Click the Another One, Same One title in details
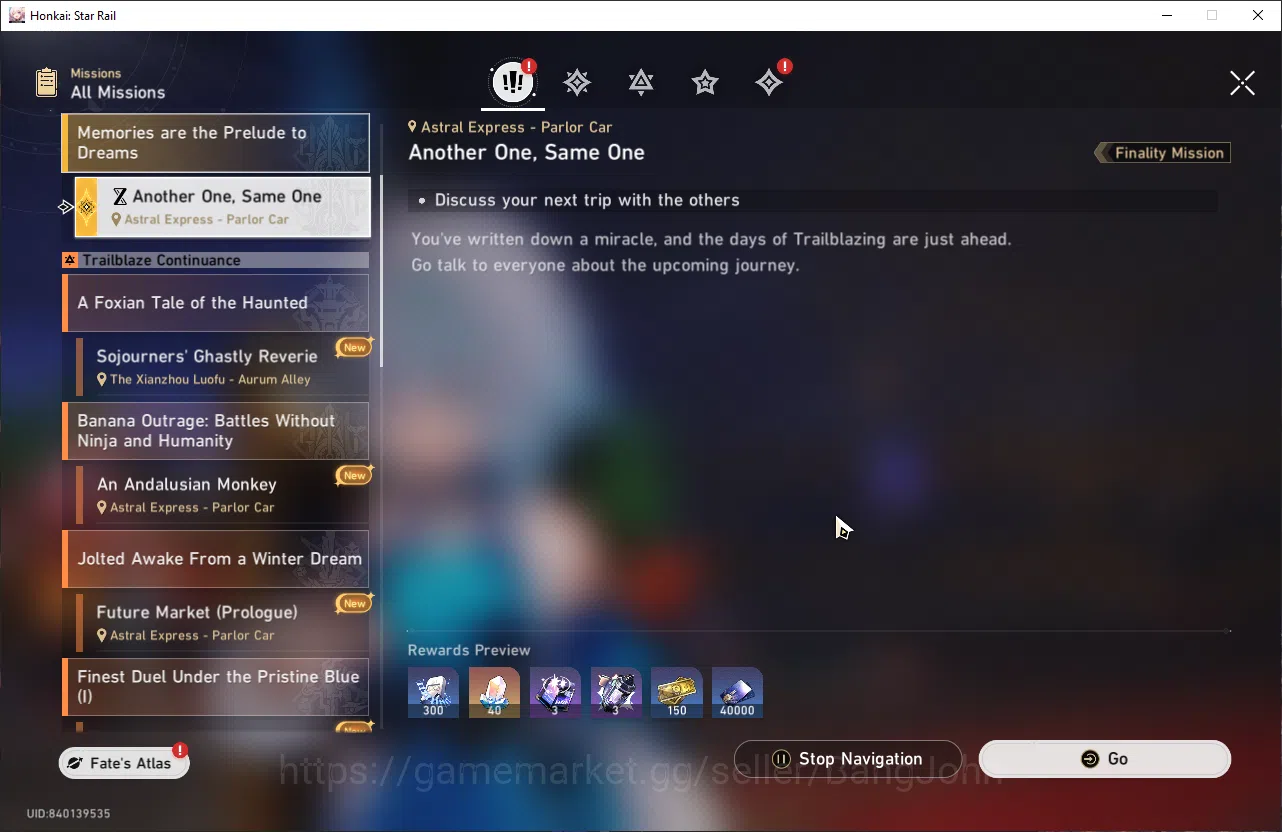Image resolution: width=1282 pixels, height=832 pixels. (x=527, y=153)
